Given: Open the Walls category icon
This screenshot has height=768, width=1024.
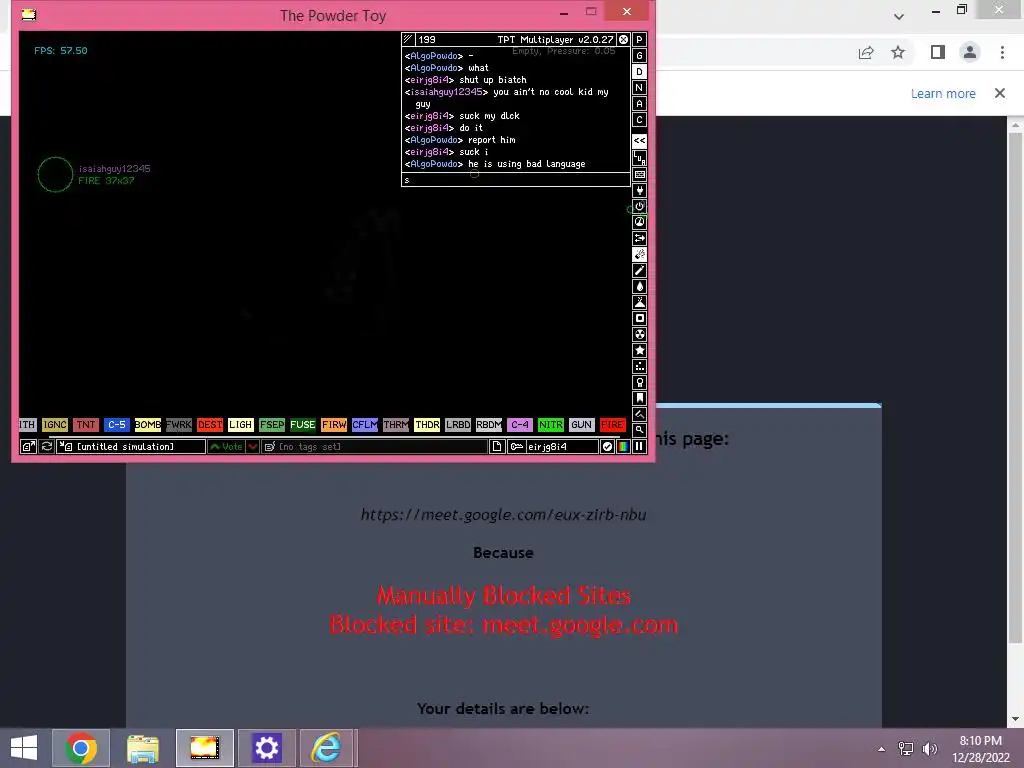Looking at the screenshot, I should 639,174.
